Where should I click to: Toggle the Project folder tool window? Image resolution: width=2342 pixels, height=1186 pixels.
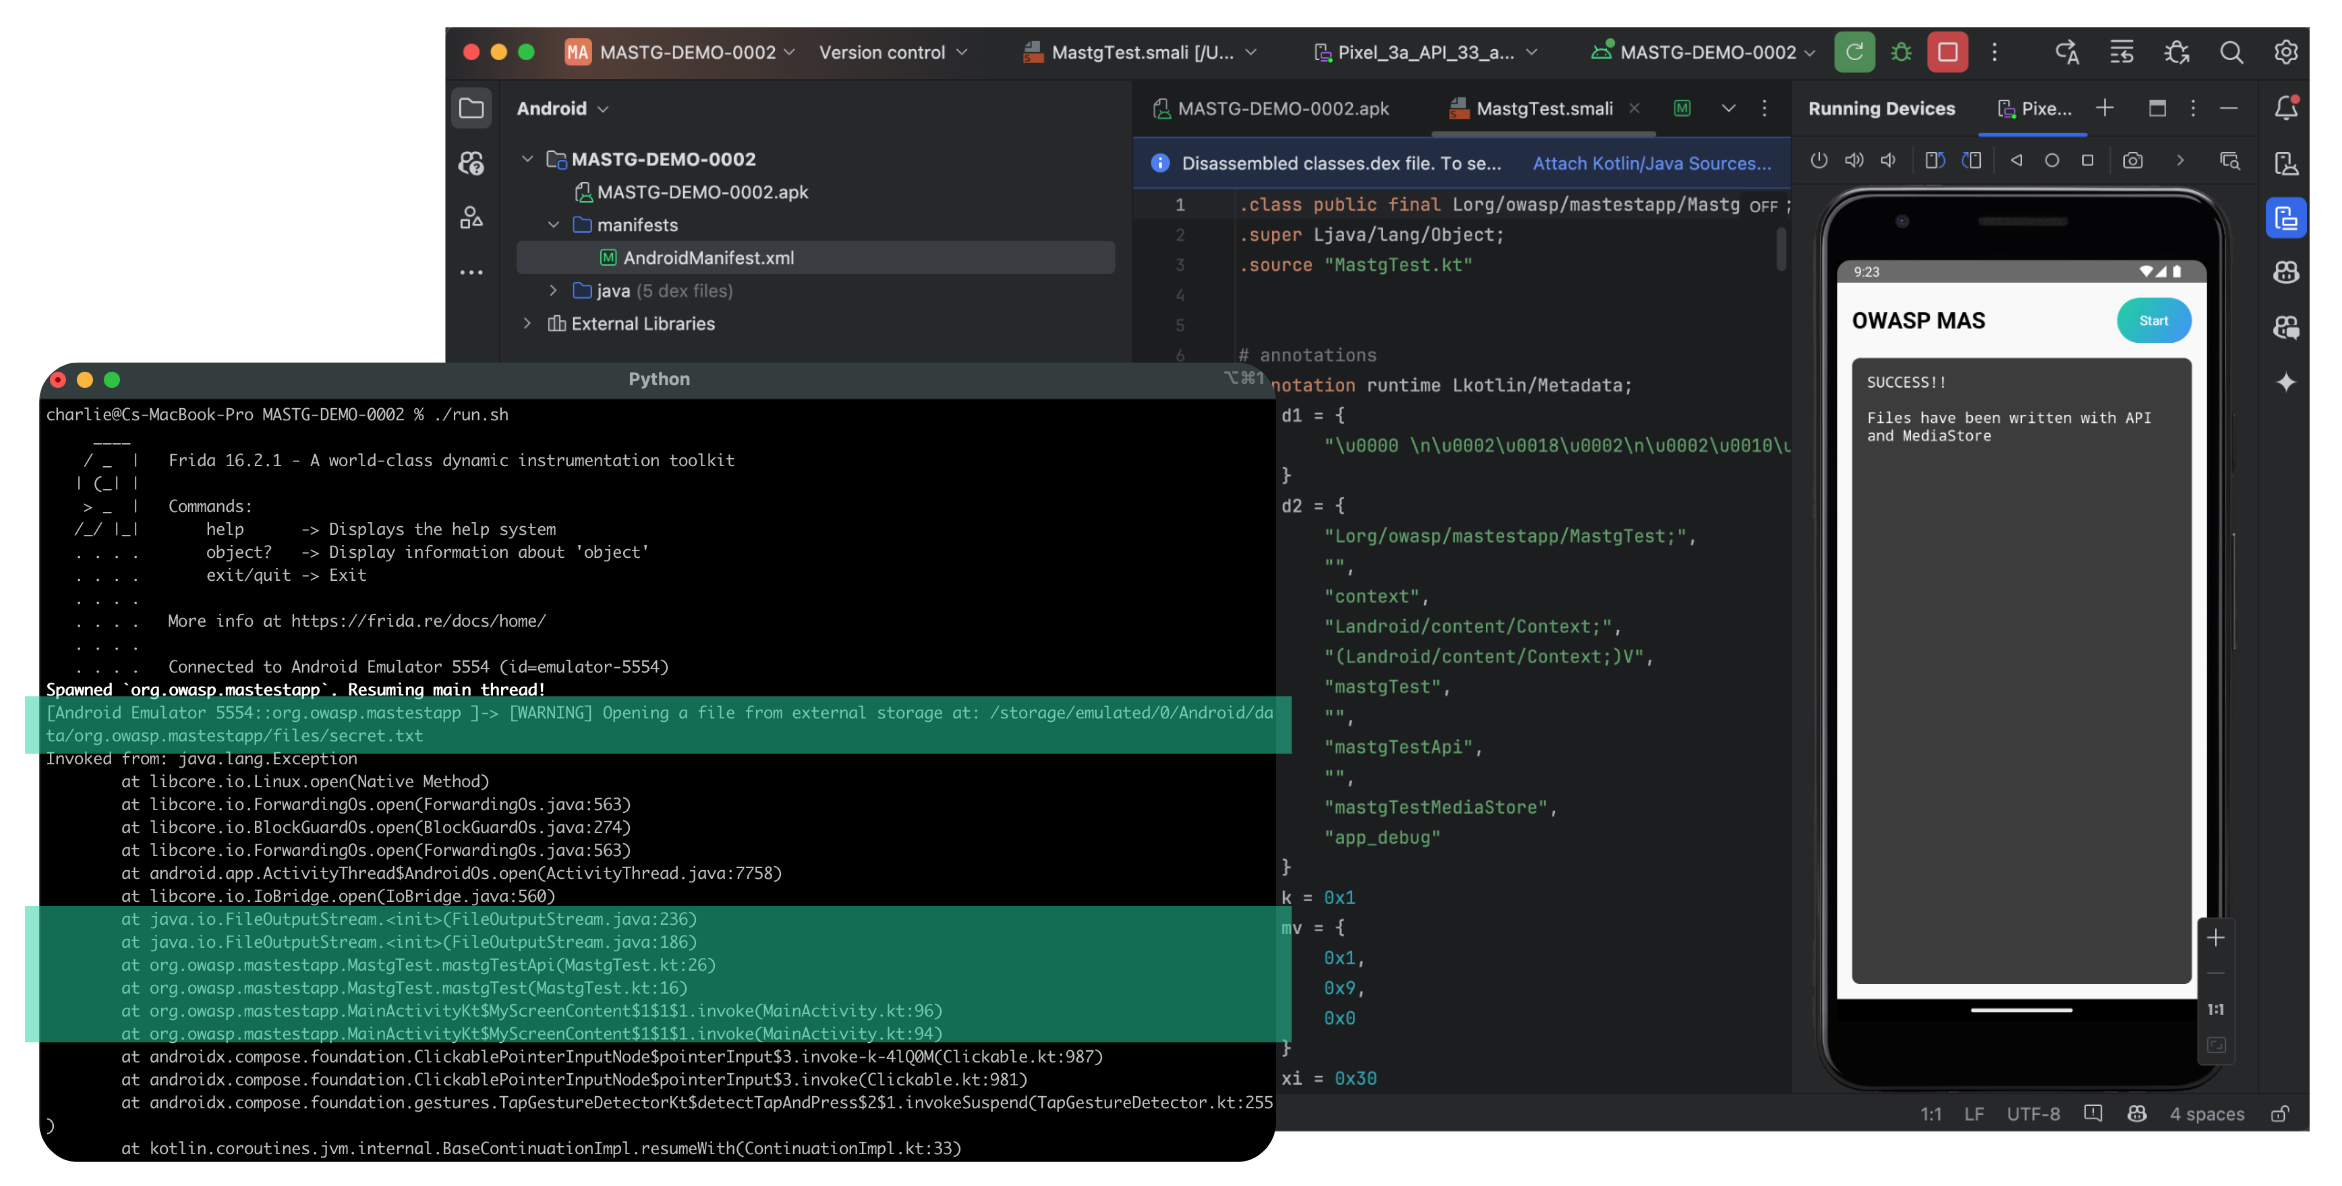click(471, 108)
